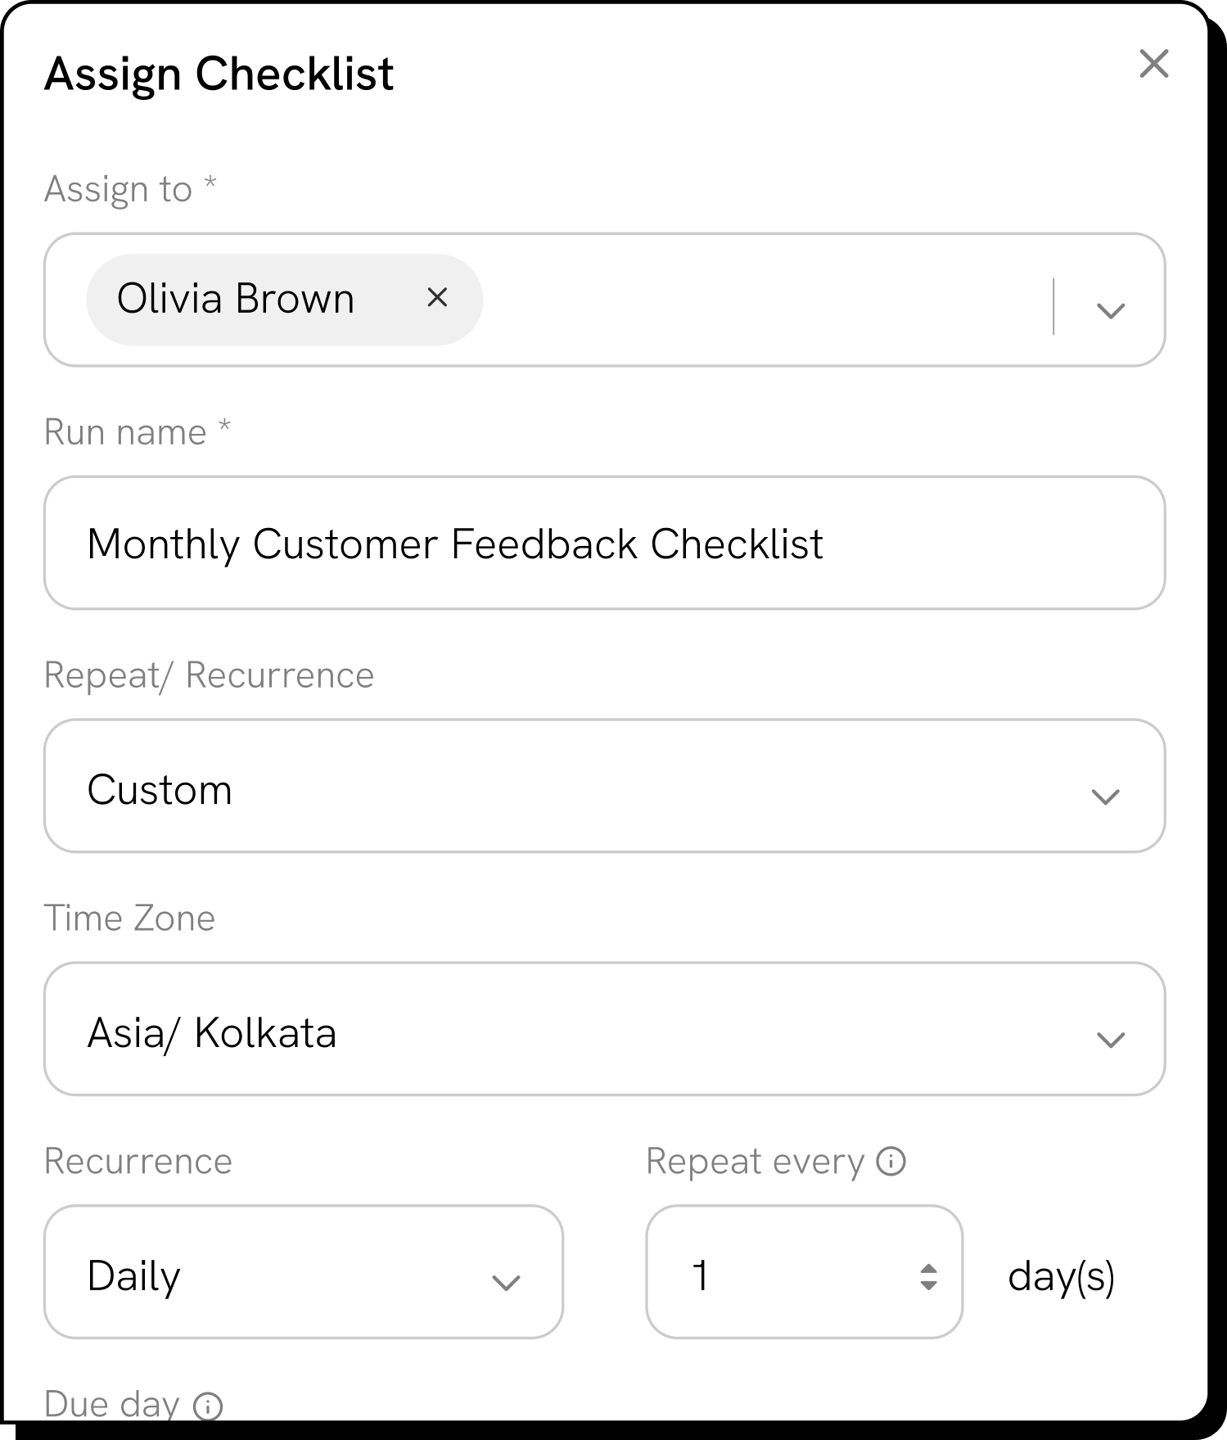
Task: Click the Assign to field label
Action: (118, 189)
